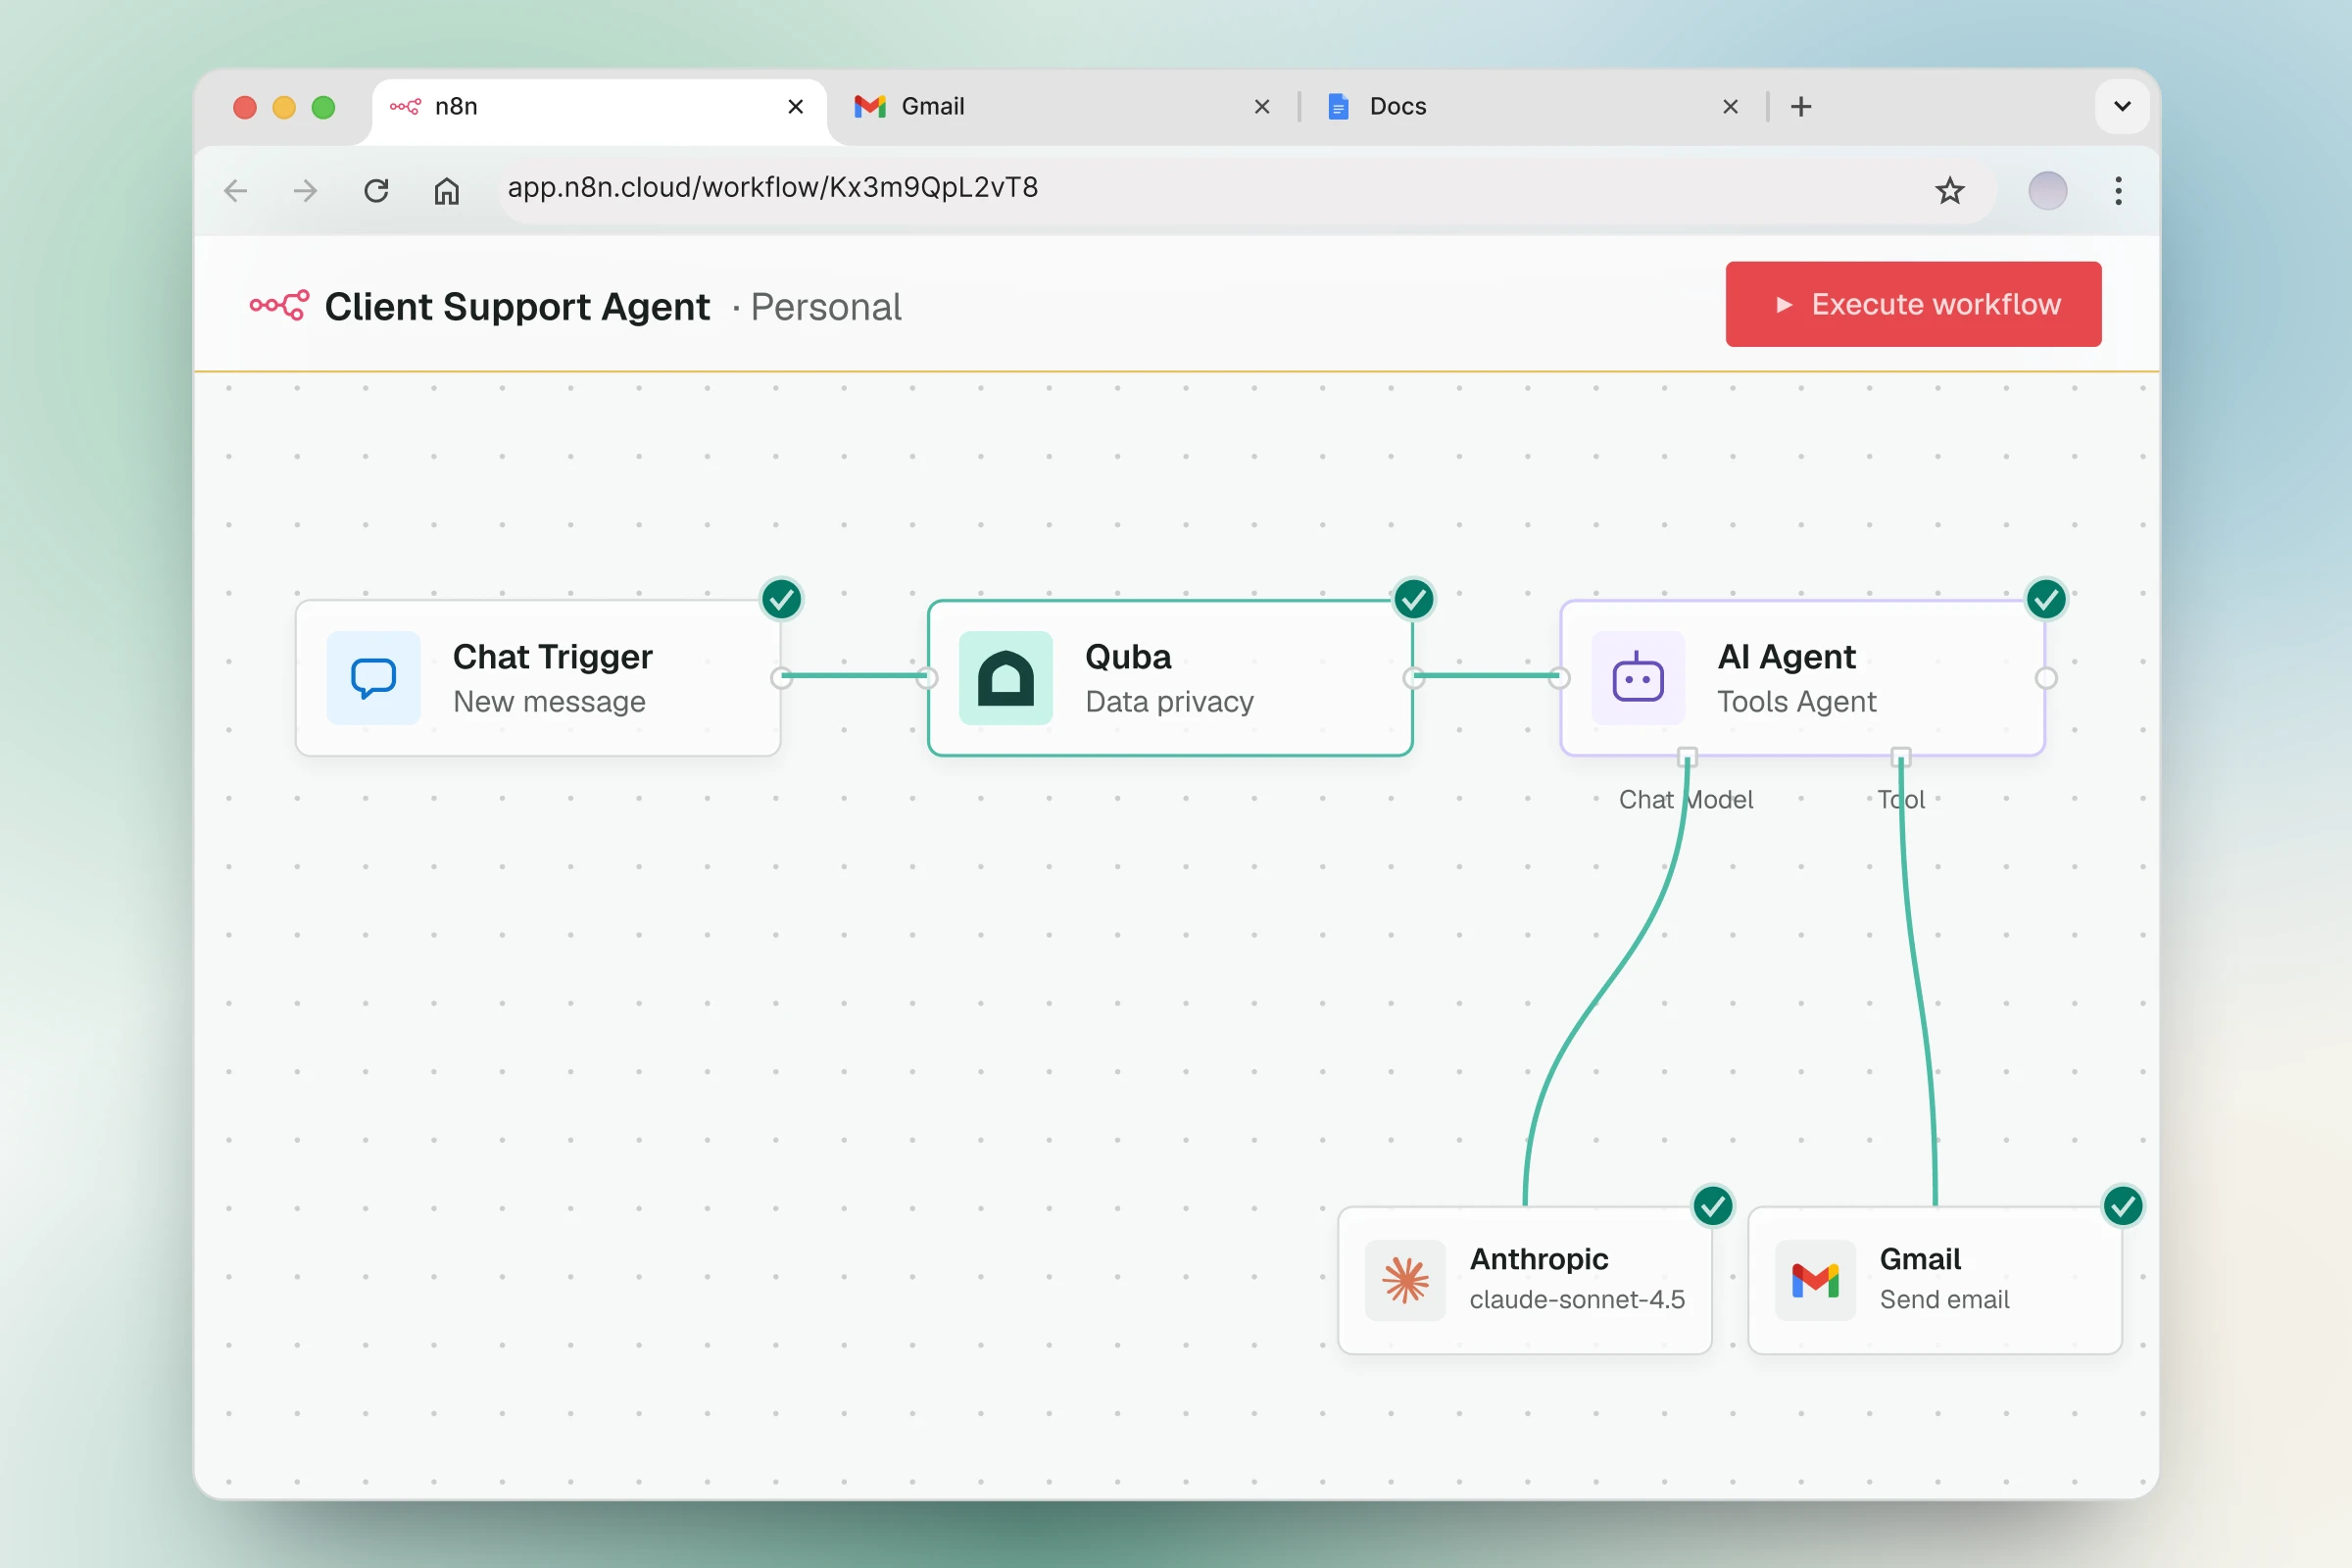
Task: Click the Client Support Agent workflow title
Action: 517,307
